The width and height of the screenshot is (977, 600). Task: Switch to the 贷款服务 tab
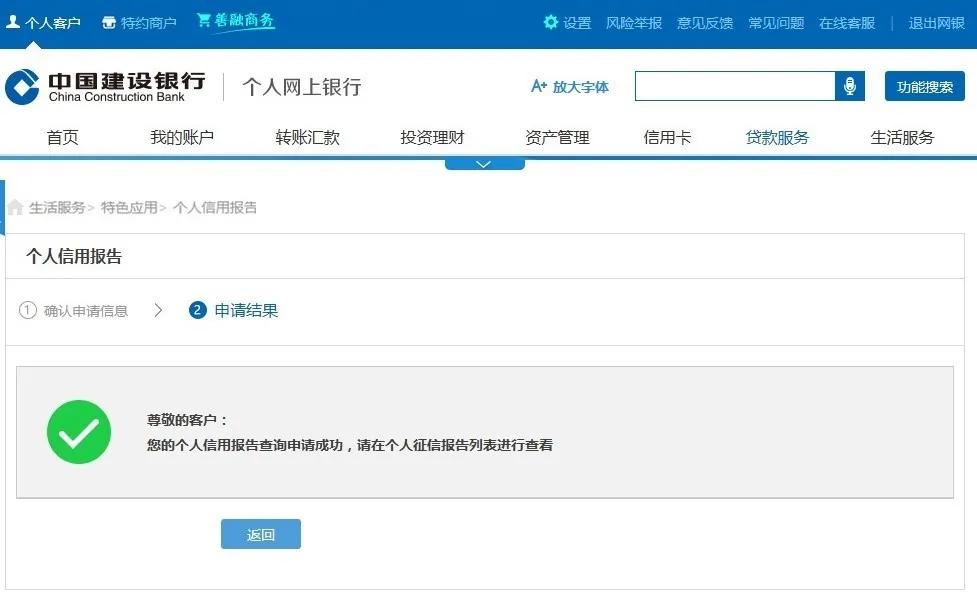click(x=778, y=137)
